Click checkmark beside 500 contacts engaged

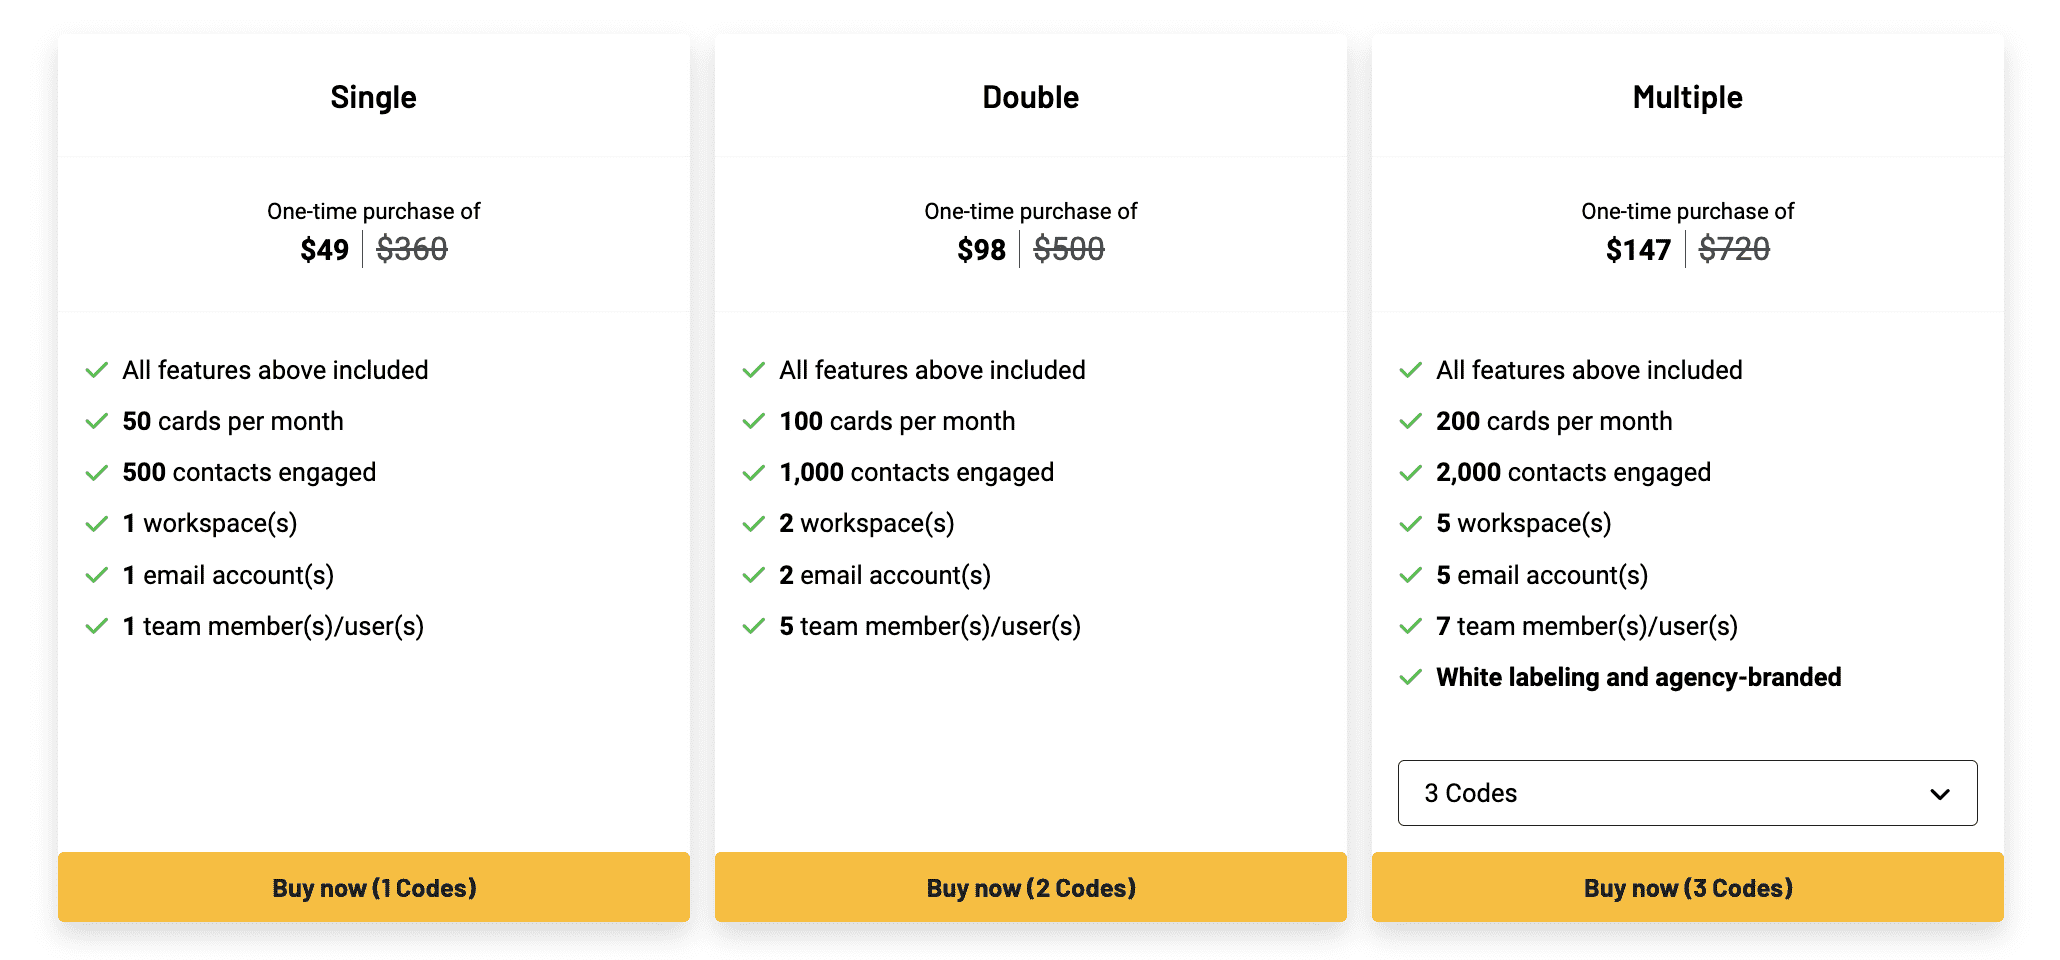[97, 473]
